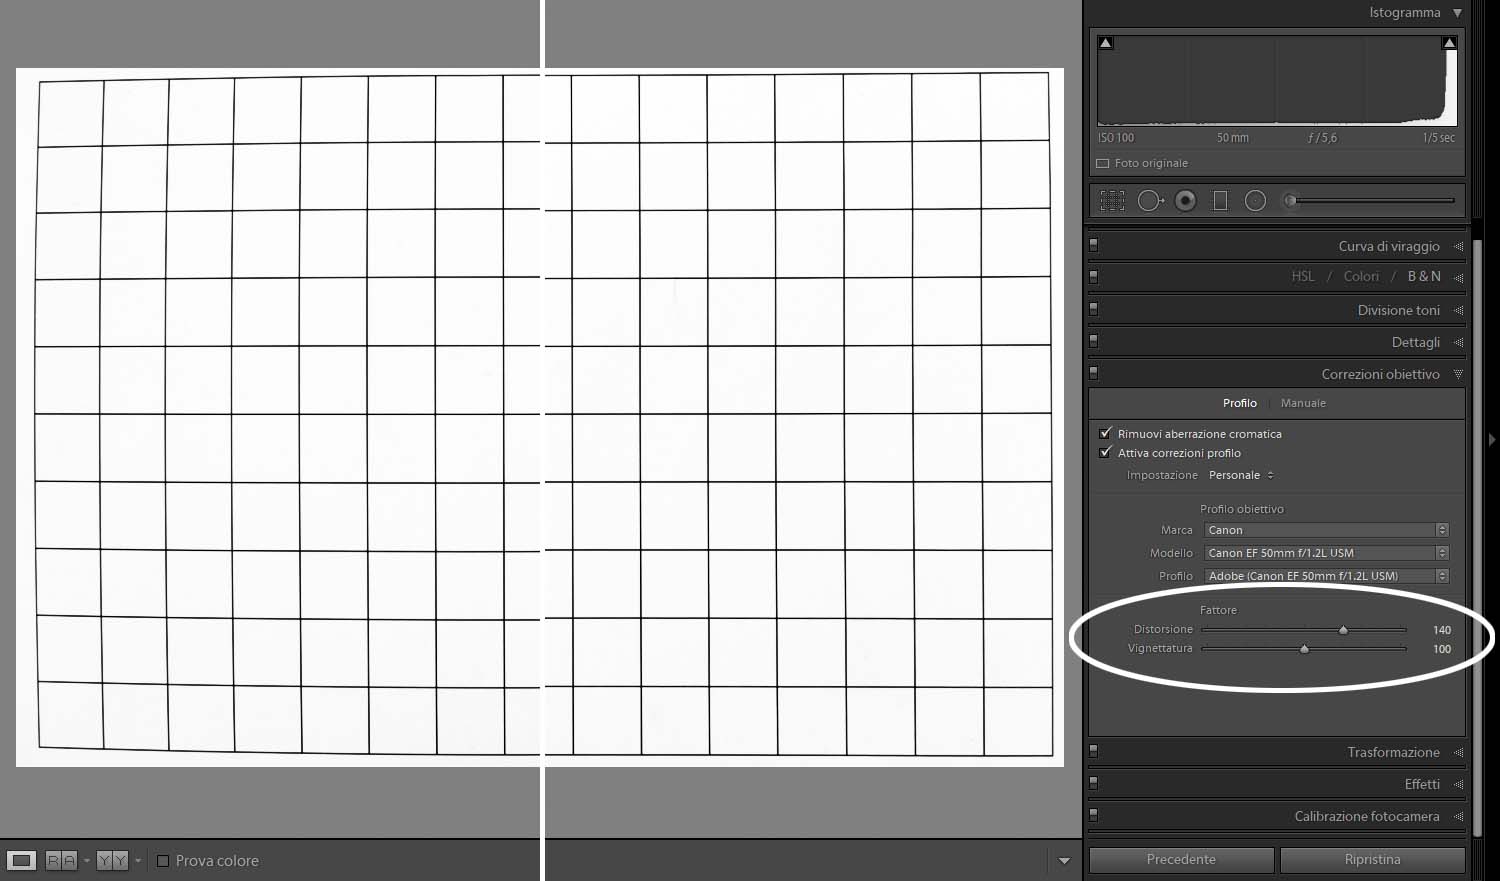
Task: Click the Distorsione slider handle
Action: [1343, 630]
